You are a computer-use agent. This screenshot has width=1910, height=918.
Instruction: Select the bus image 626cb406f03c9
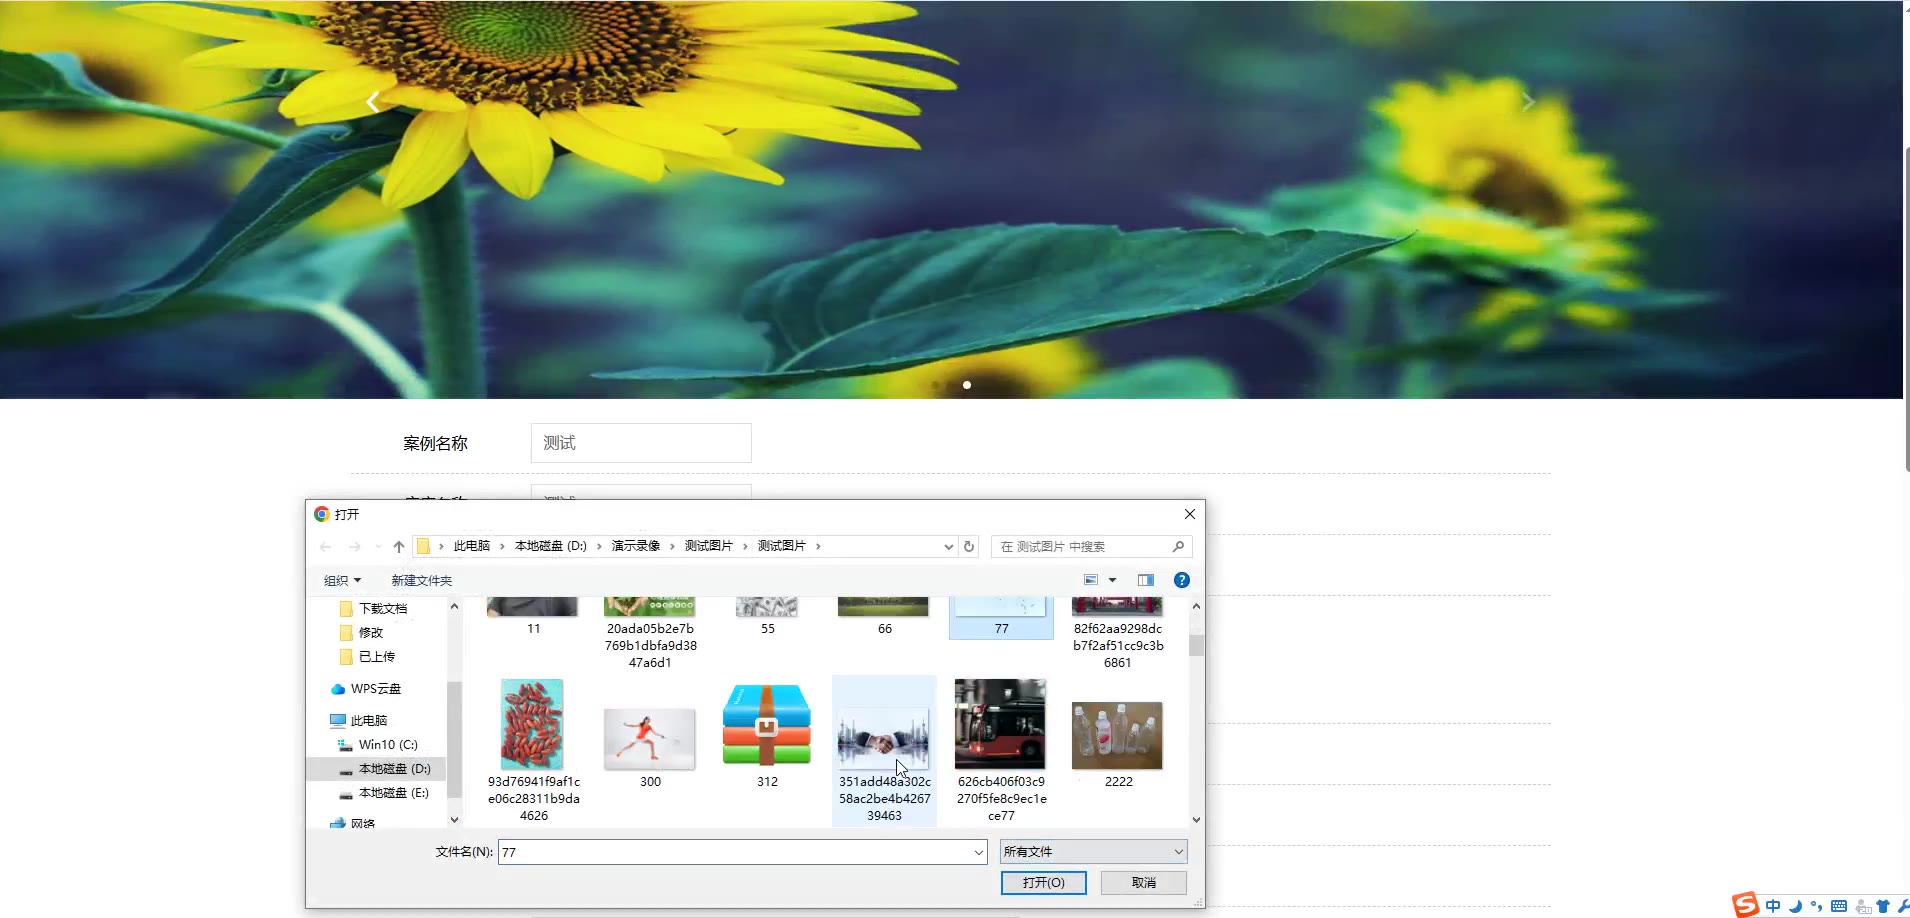pyautogui.click(x=1001, y=724)
